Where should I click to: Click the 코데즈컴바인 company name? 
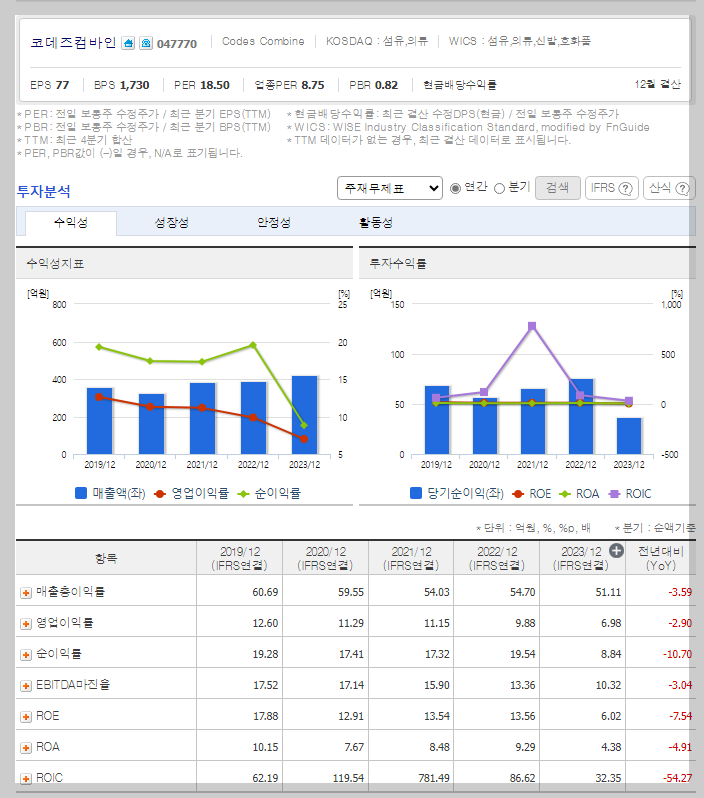pyautogui.click(x=74, y=43)
